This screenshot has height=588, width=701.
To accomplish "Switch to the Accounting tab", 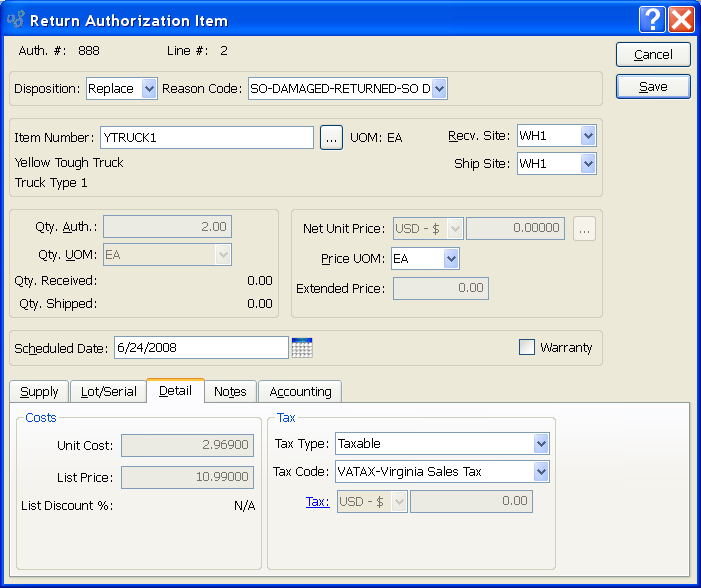I will pos(300,392).
